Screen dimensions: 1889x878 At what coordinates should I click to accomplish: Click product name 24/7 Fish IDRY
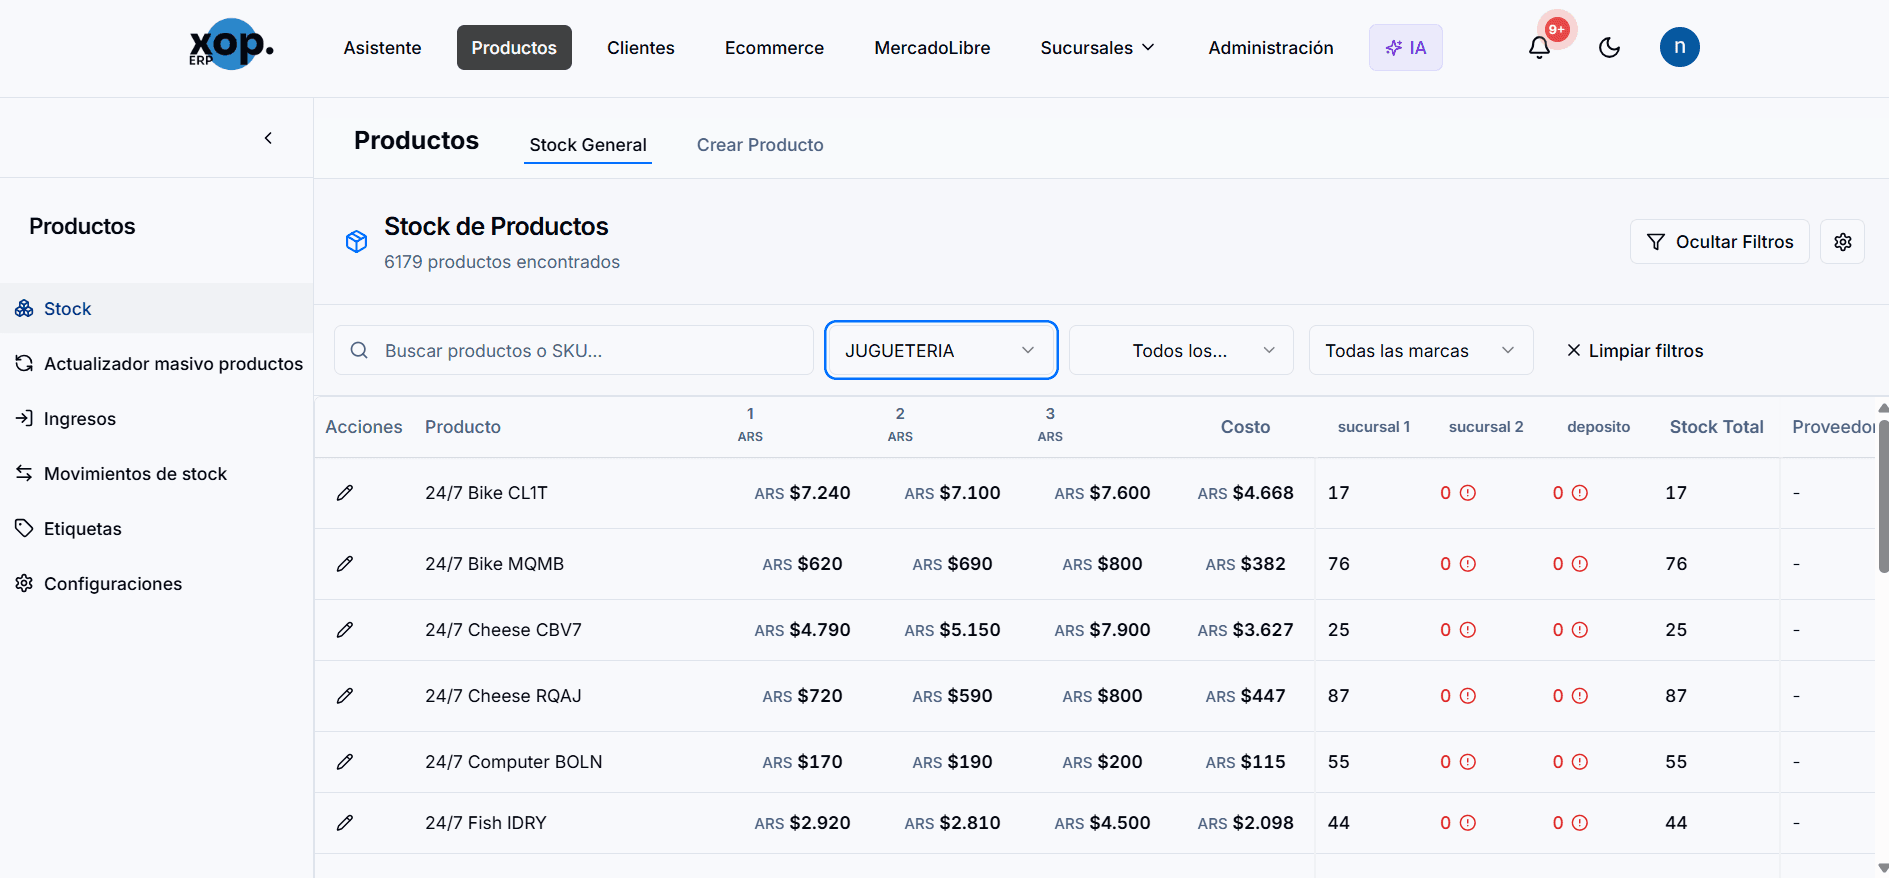coord(486,823)
